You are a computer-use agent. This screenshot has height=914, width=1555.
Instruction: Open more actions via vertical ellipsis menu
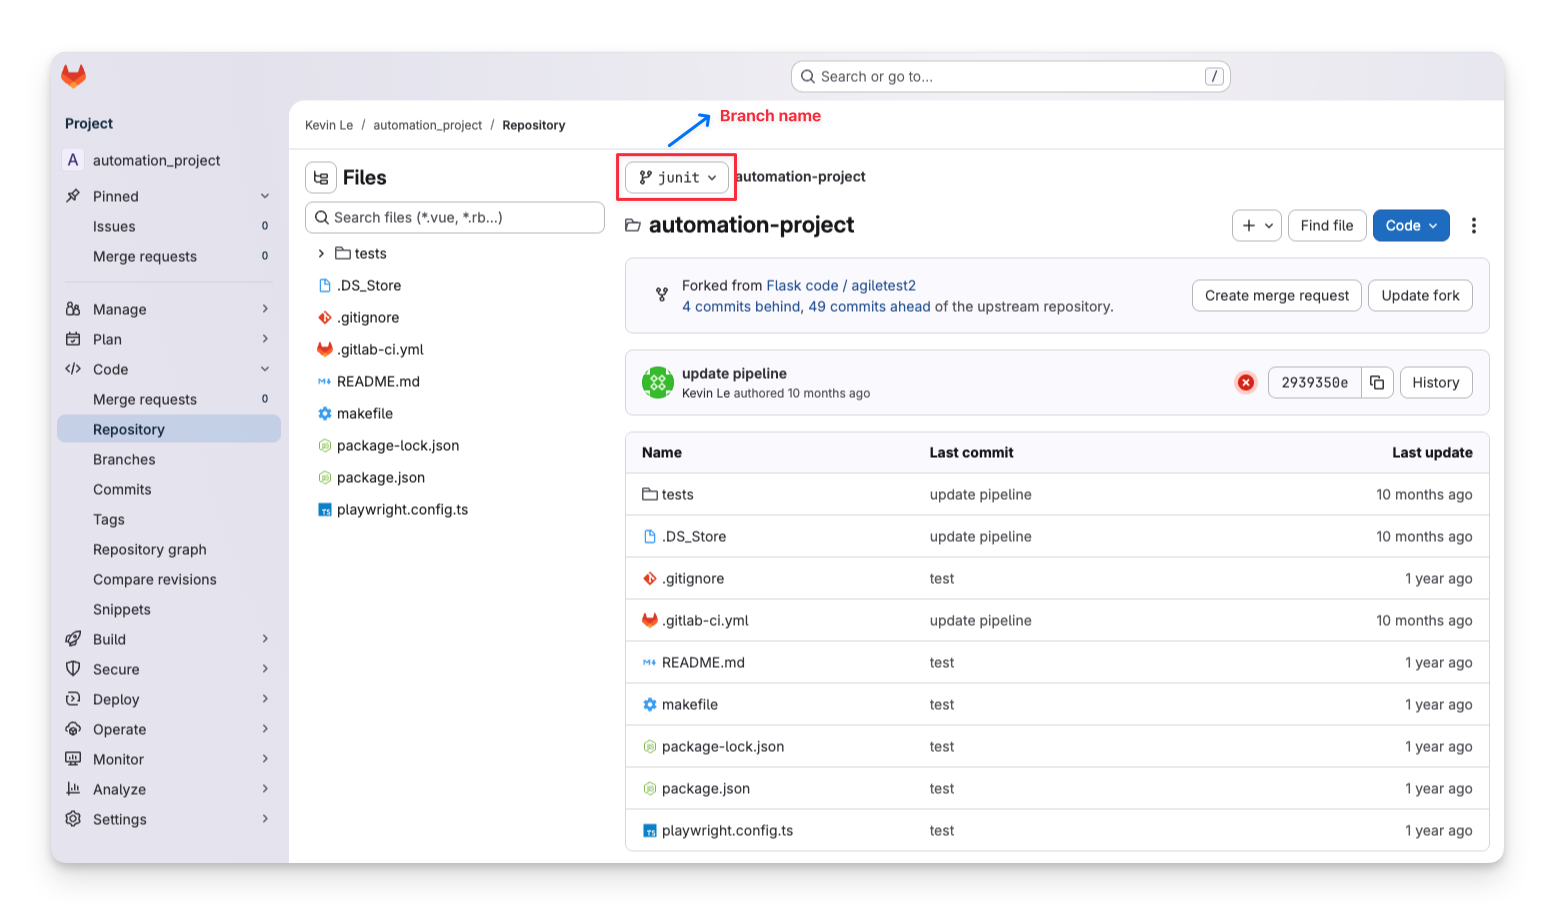click(x=1474, y=225)
